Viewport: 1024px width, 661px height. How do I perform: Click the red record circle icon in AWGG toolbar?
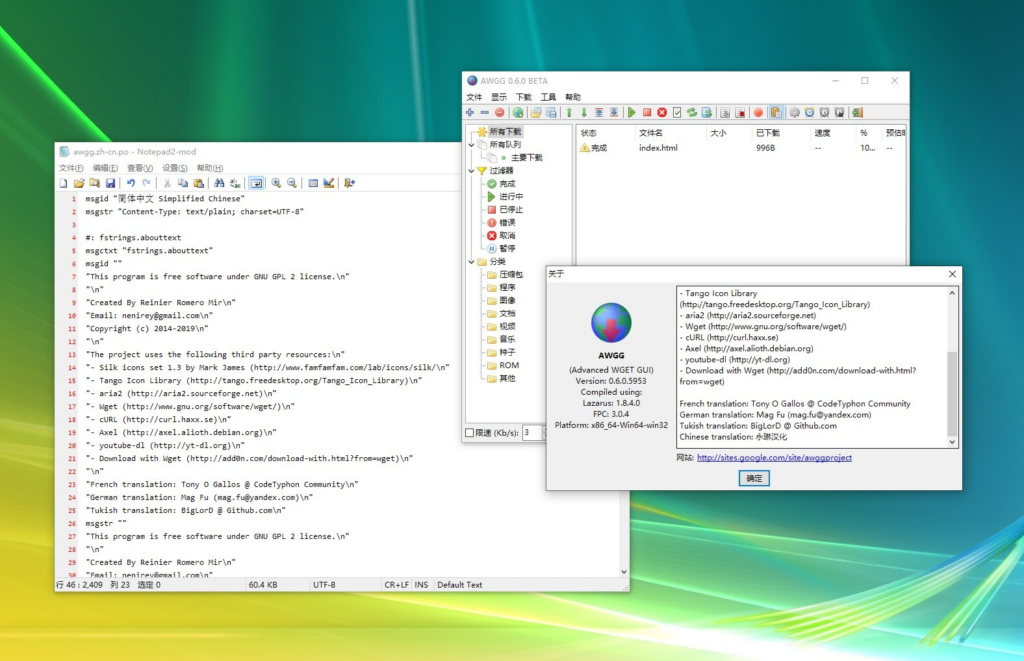(758, 113)
